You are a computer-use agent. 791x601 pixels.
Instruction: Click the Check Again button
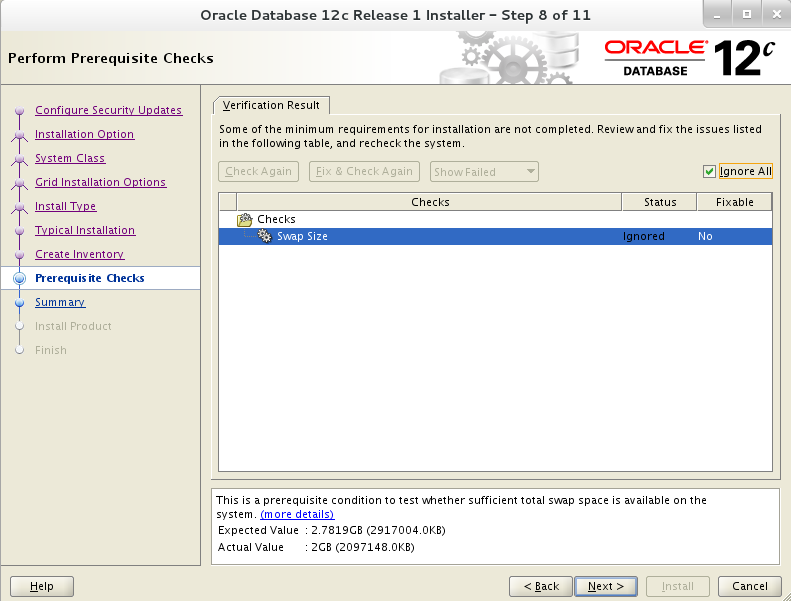pos(258,172)
